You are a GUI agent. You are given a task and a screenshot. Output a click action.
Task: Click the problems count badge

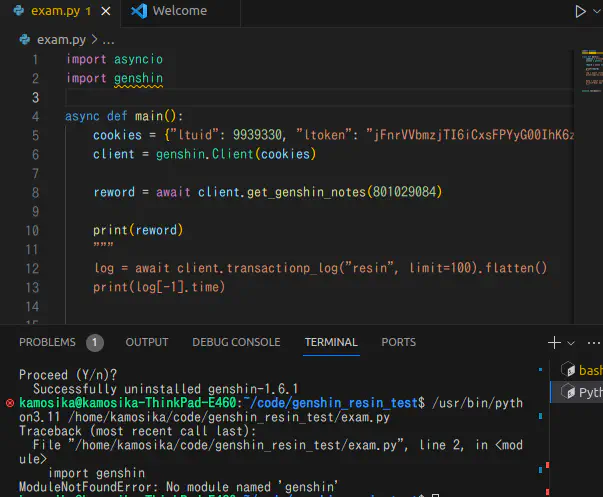[x=95, y=342]
